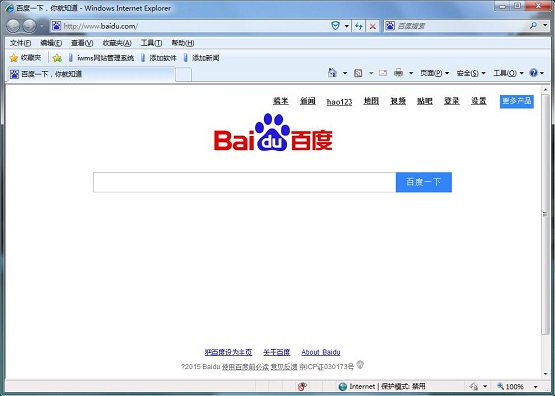Open the 贴吧 link
Image resolution: width=555 pixels, height=396 pixels.
coord(425,101)
